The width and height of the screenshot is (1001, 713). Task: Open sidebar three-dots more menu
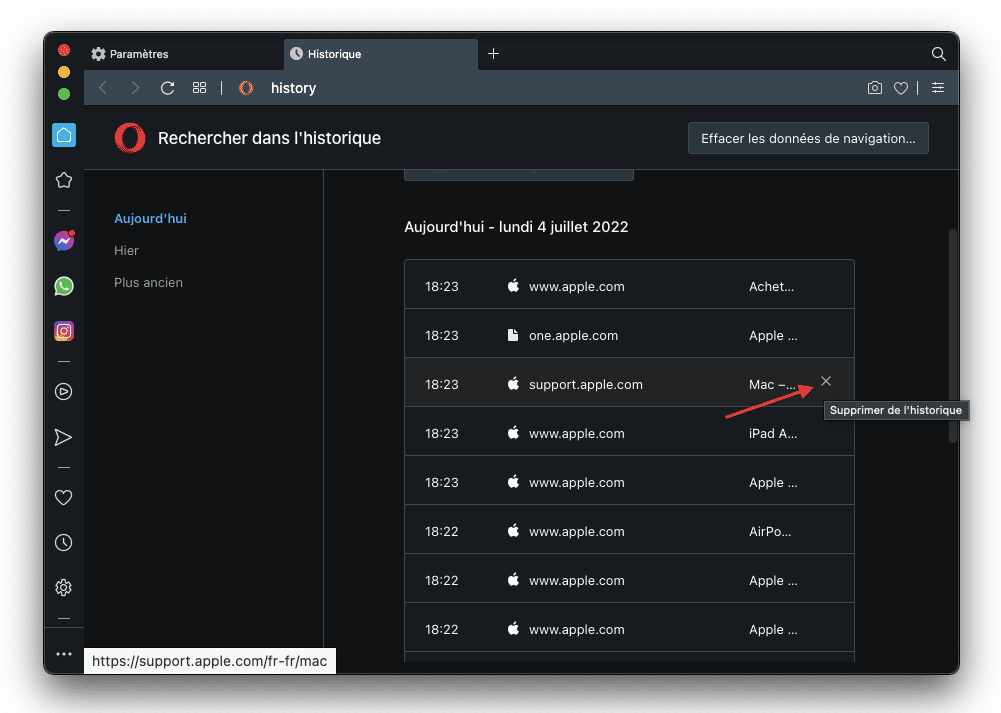[x=64, y=654]
